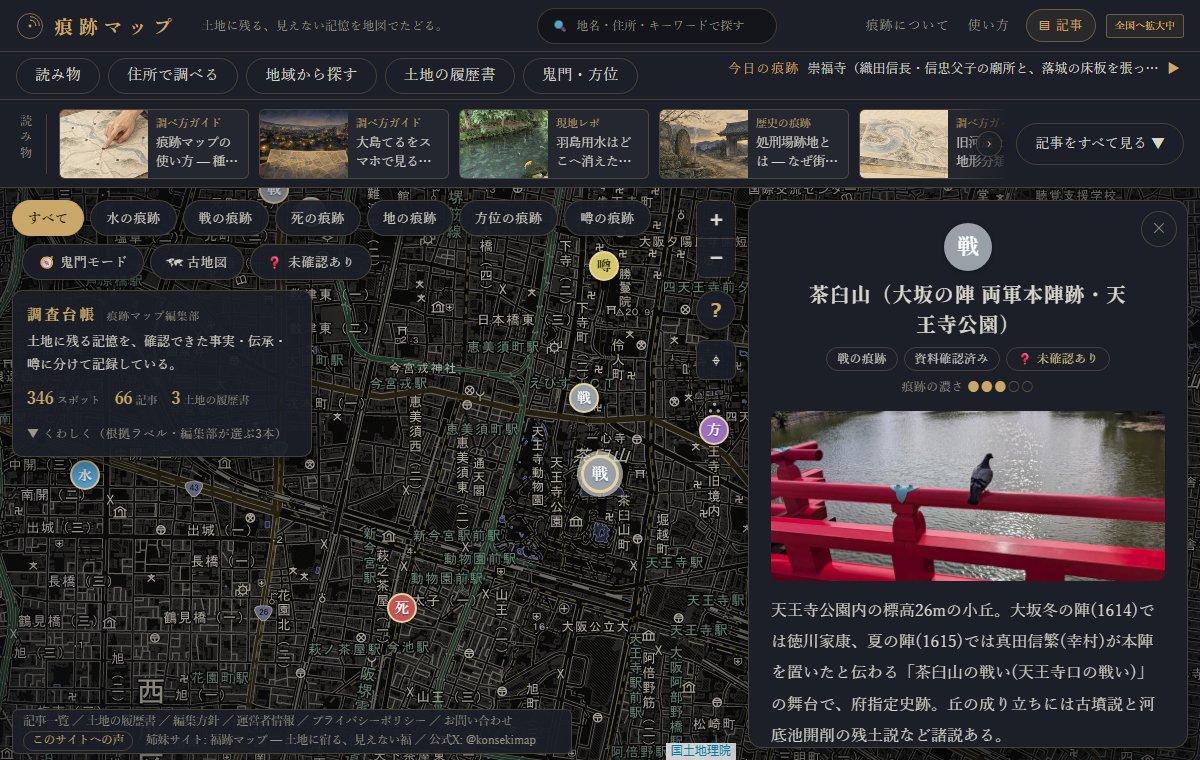The height and width of the screenshot is (760, 1200).
Task: Click the map zoom in plus button
Action: point(716,220)
